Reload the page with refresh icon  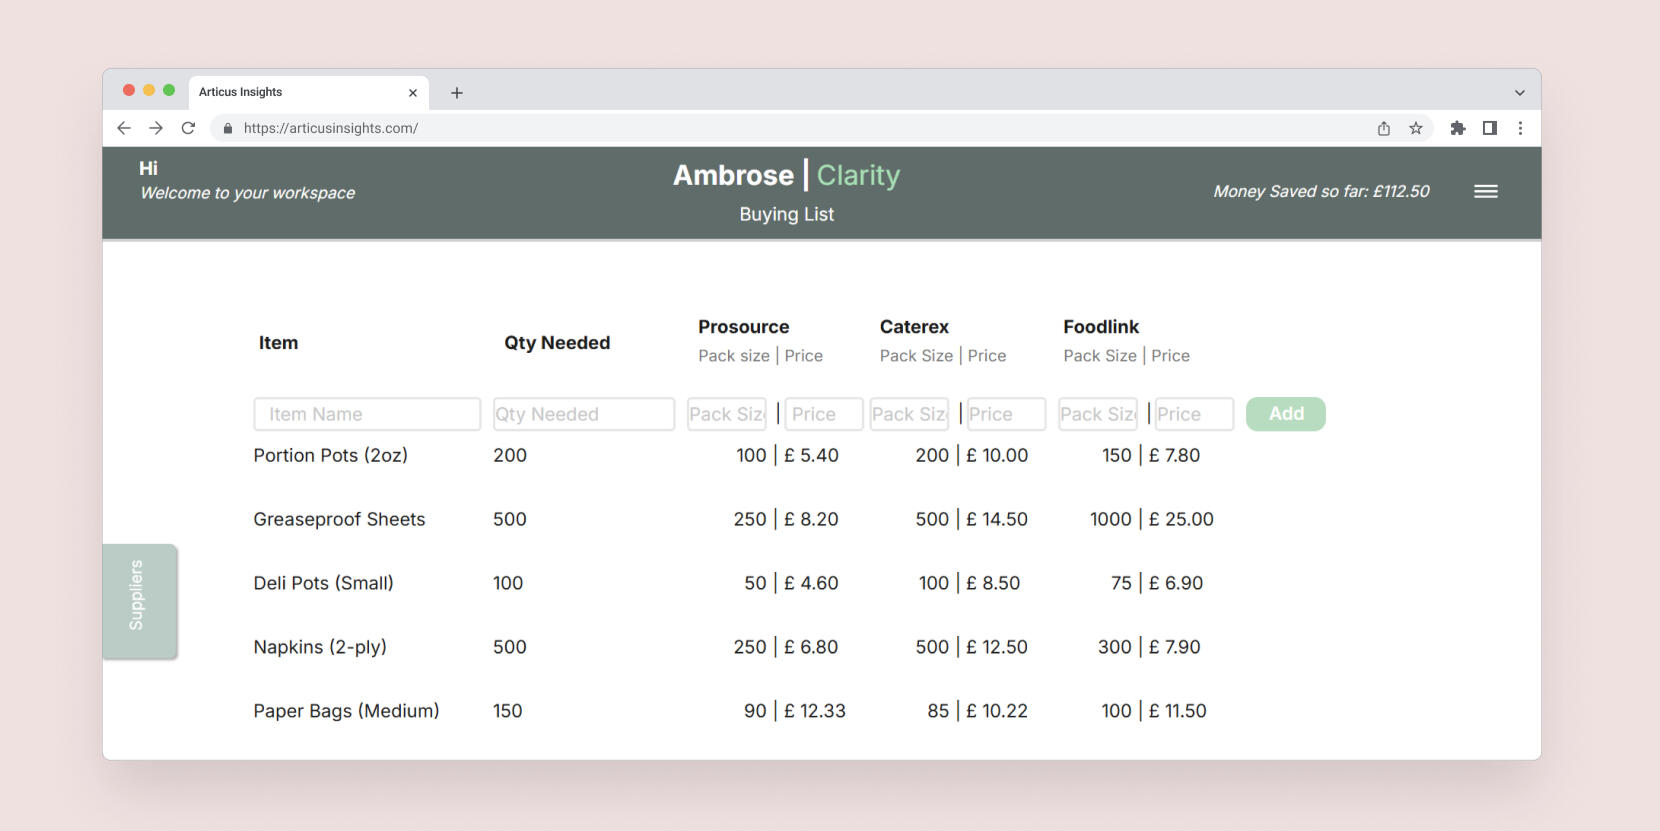[x=188, y=128]
